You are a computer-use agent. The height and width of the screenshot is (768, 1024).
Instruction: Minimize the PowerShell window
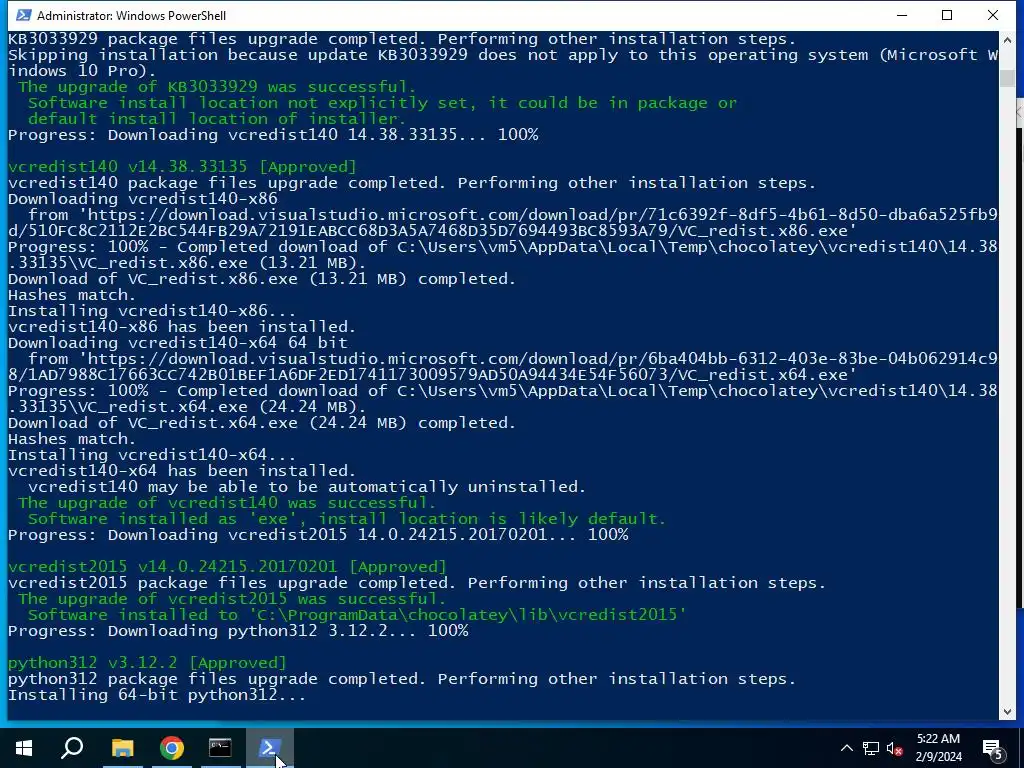[x=902, y=15]
